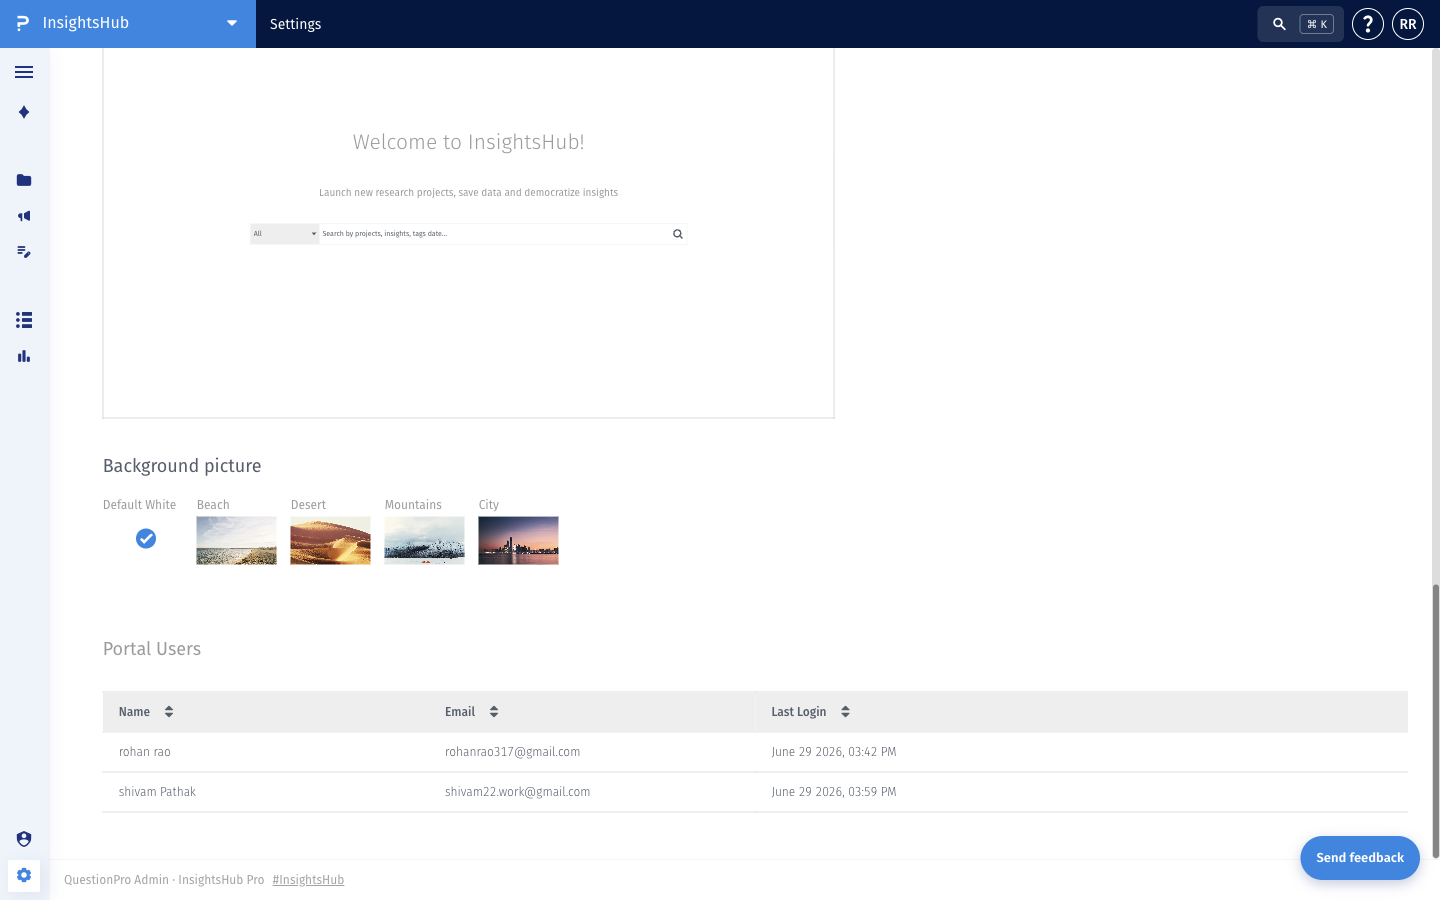Click the megaphone icon in sidebar

24,216
